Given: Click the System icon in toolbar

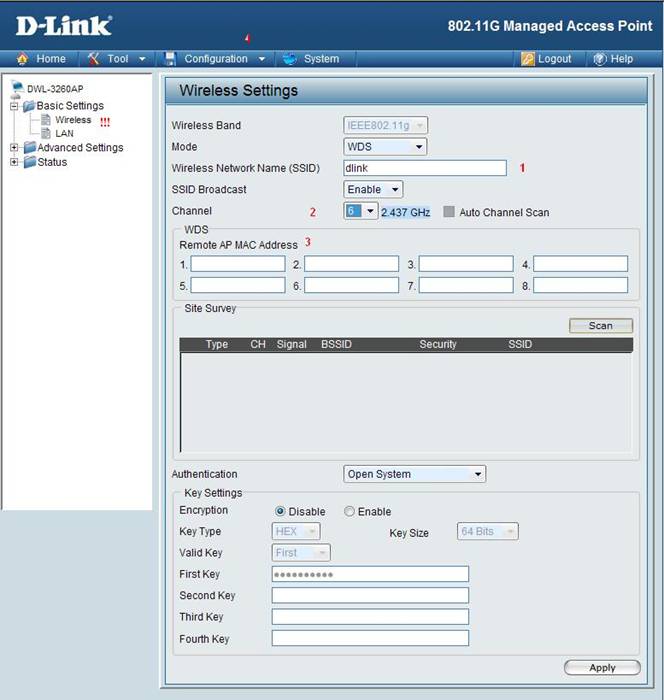Looking at the screenshot, I should (289, 59).
